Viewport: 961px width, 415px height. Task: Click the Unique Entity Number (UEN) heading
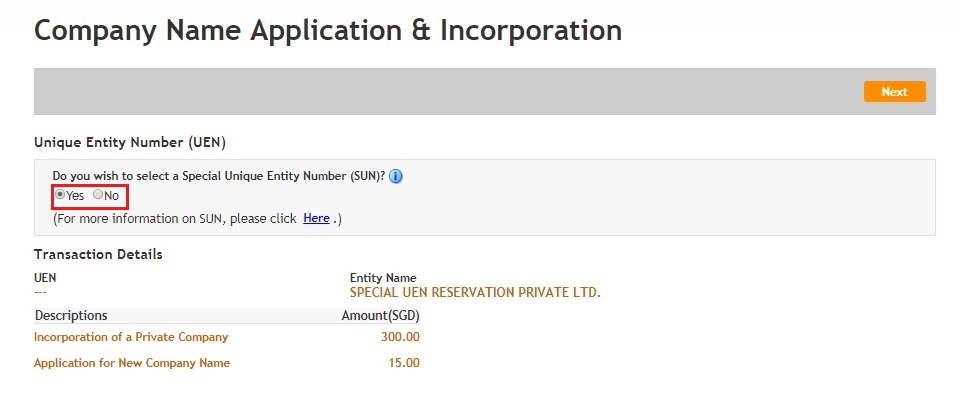pos(130,142)
